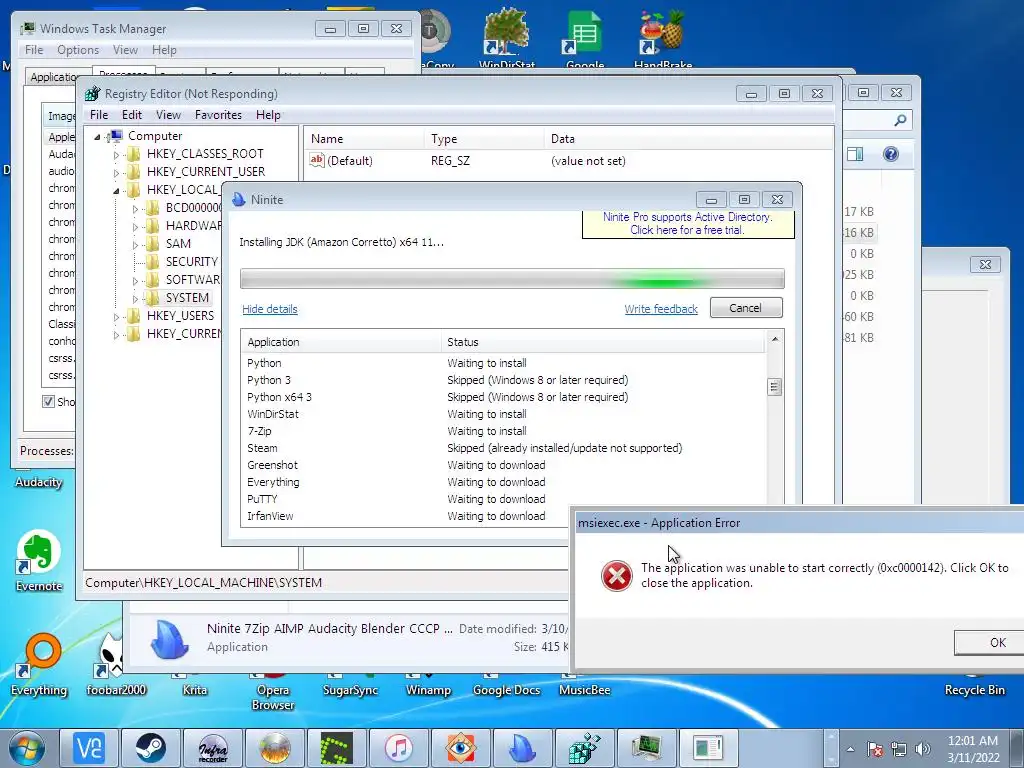The width and height of the screenshot is (1024, 768).
Task: Click the search magnifier in the background Explorer window
Action: (x=900, y=120)
